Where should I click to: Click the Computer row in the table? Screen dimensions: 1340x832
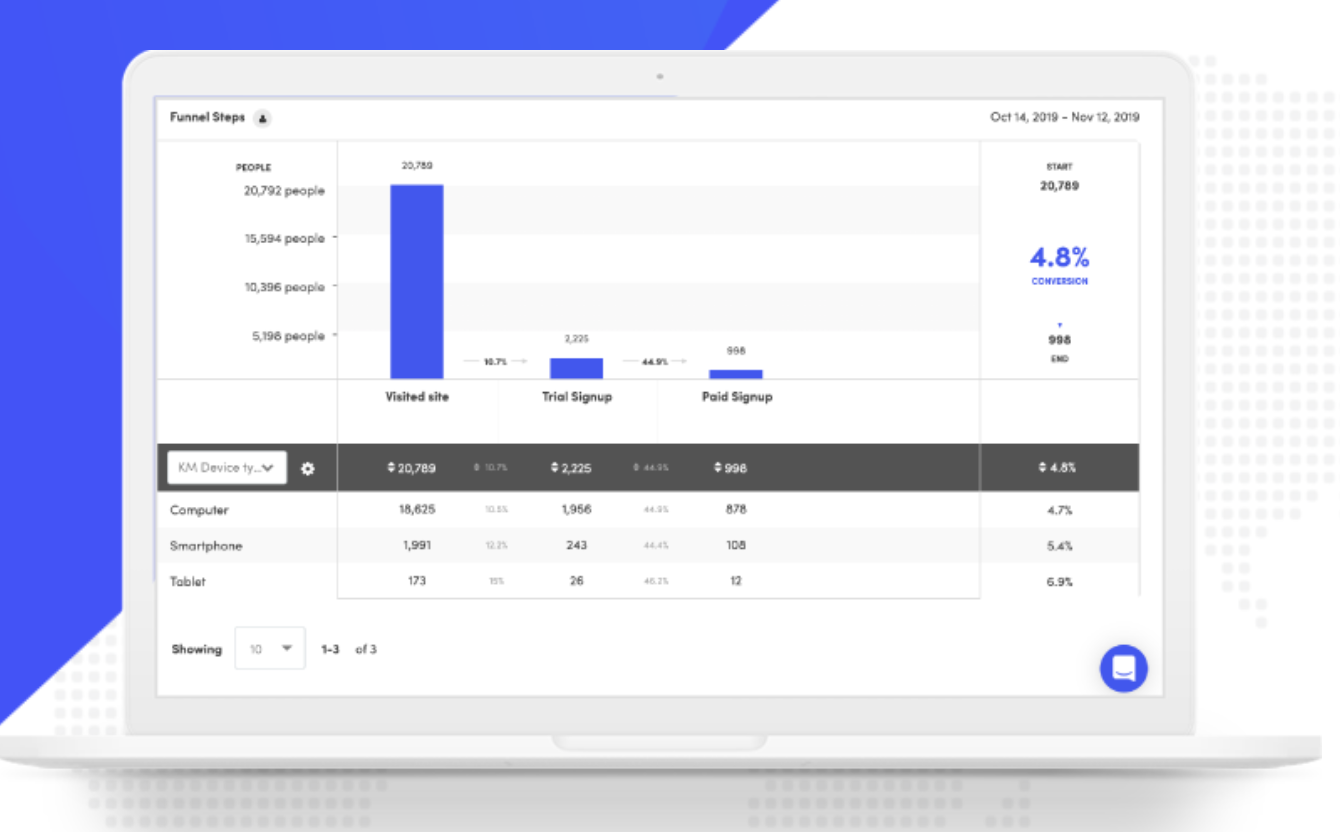(x=199, y=510)
